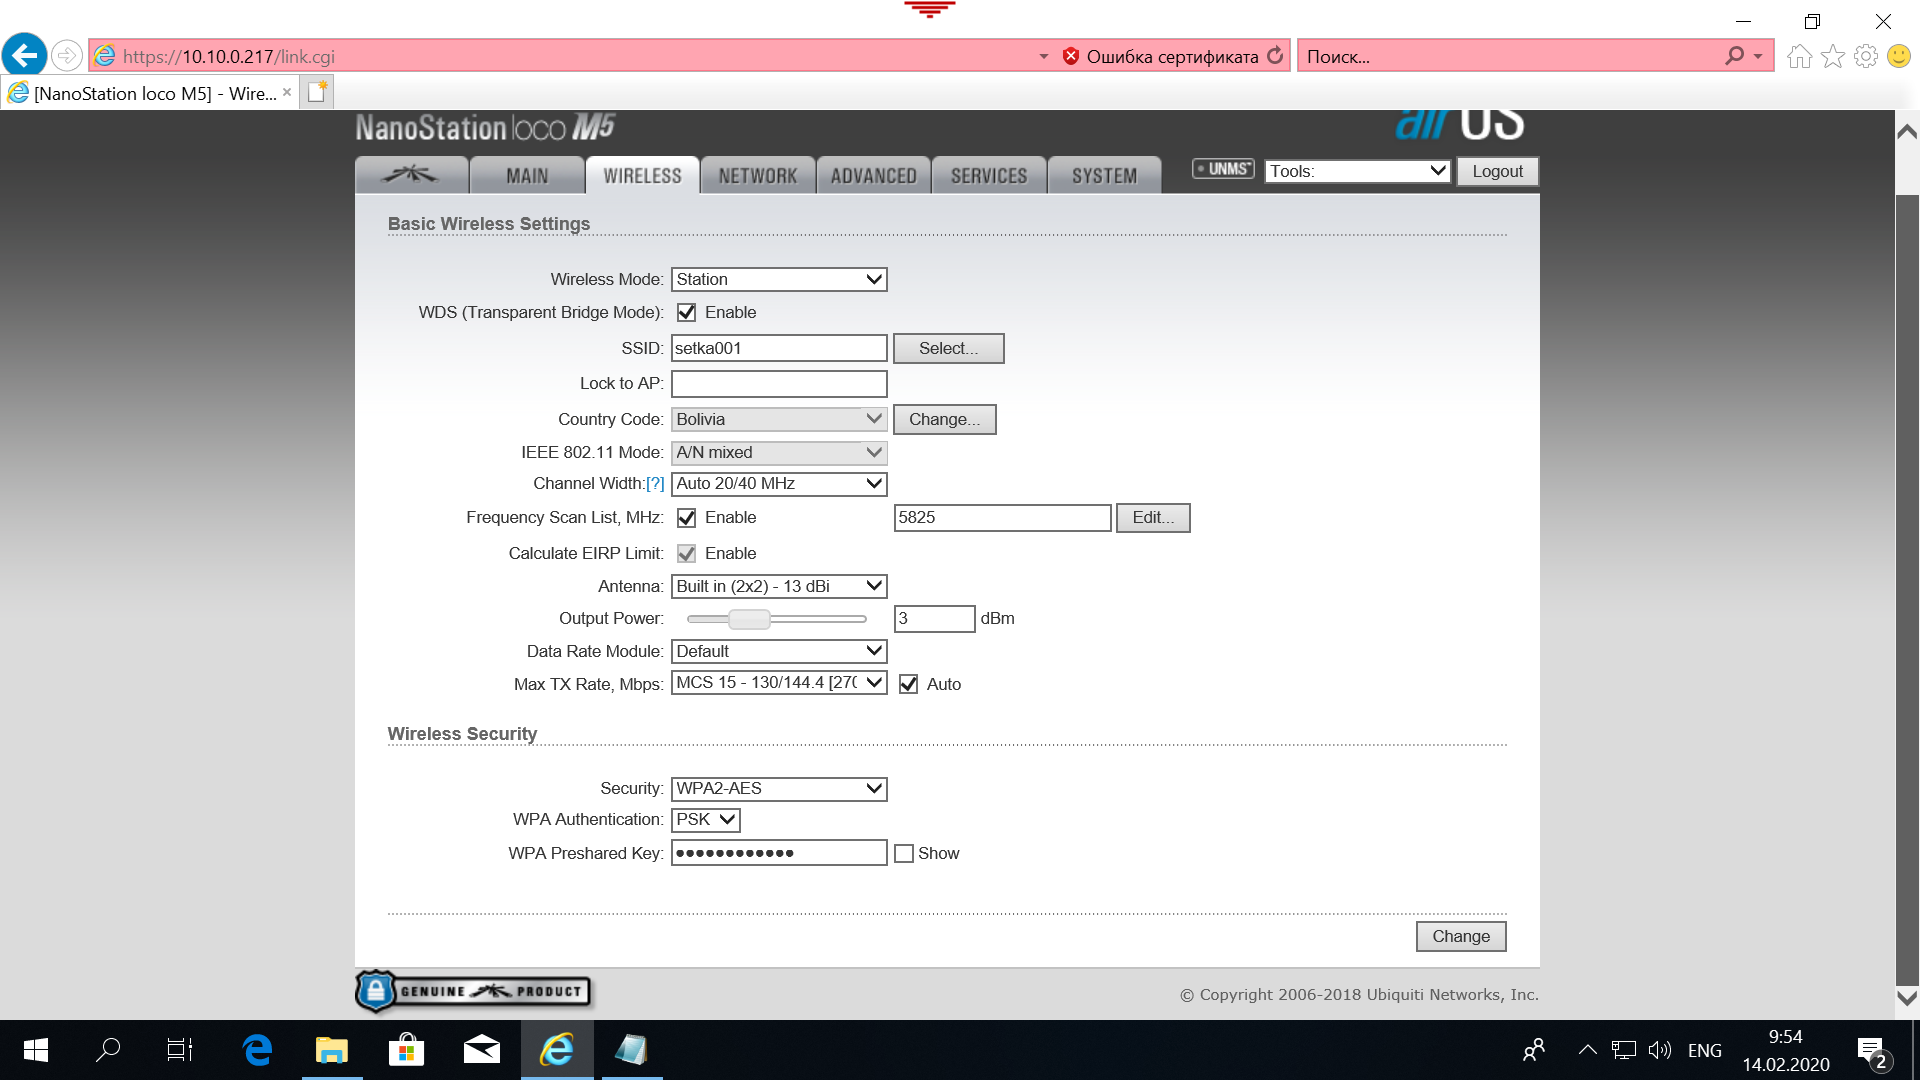Open People icon in system tray
The width and height of the screenshot is (1920, 1080).
(x=1534, y=1050)
